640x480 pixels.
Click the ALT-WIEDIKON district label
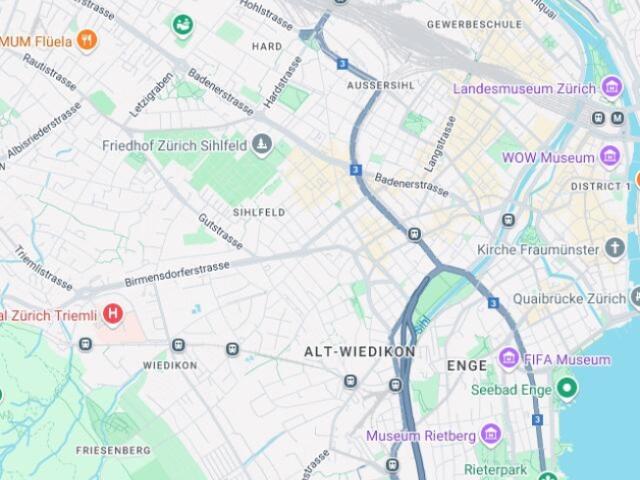[360, 352]
